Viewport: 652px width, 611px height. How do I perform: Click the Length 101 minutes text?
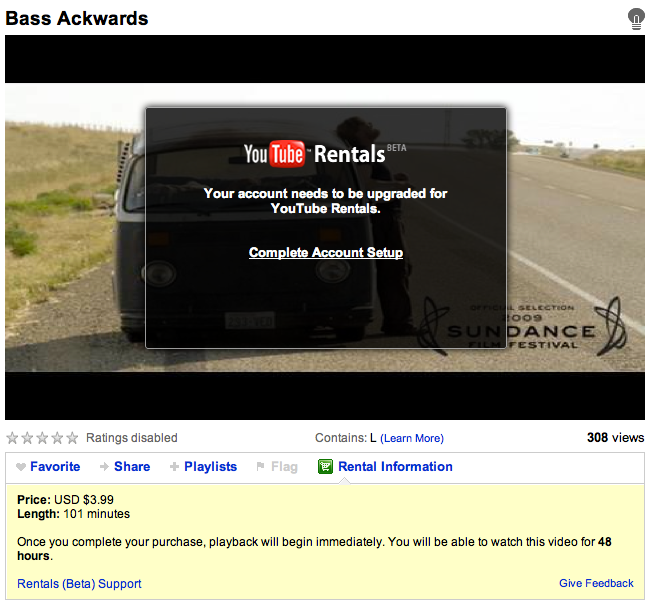pyautogui.click(x=74, y=514)
